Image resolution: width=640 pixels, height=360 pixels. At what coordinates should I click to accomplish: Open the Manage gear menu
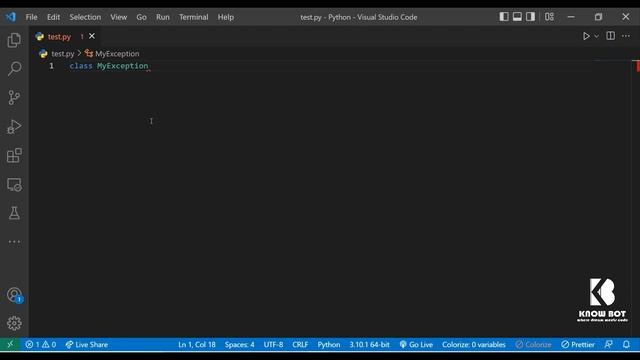tap(14, 323)
